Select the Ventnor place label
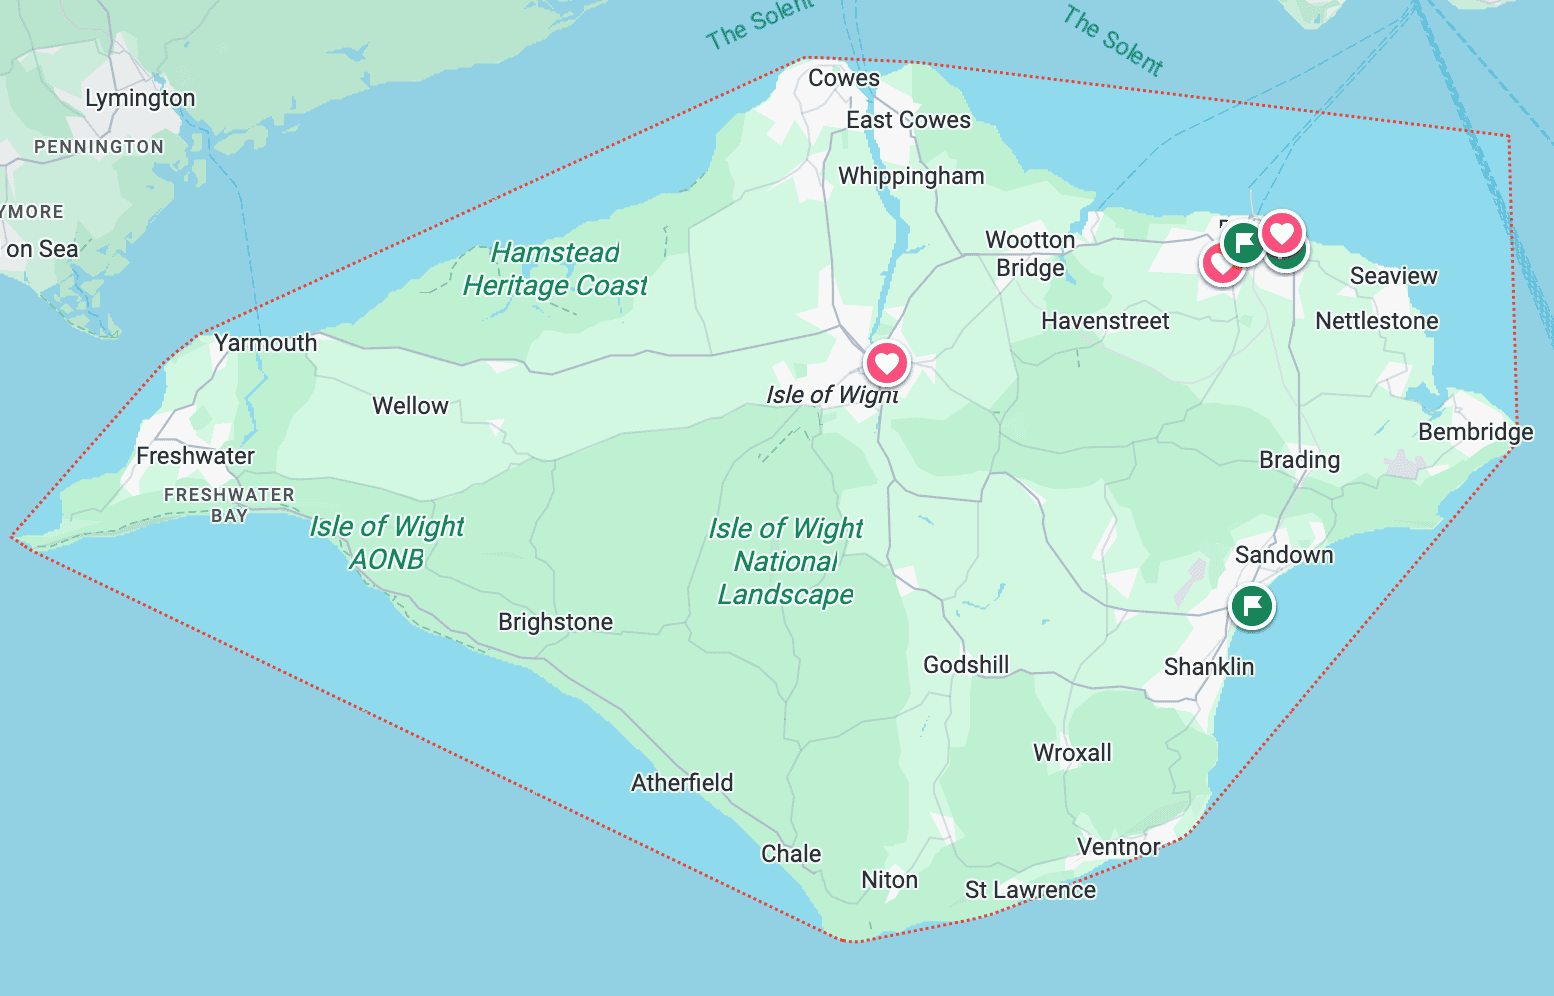The height and width of the screenshot is (996, 1554). (x=1118, y=847)
